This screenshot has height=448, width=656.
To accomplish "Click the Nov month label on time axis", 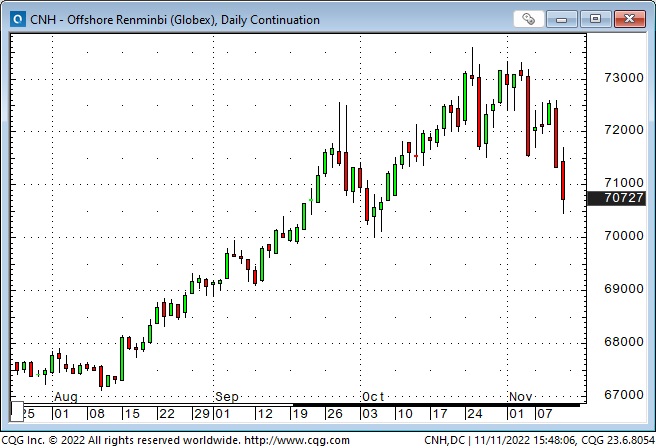I will tap(520, 397).
